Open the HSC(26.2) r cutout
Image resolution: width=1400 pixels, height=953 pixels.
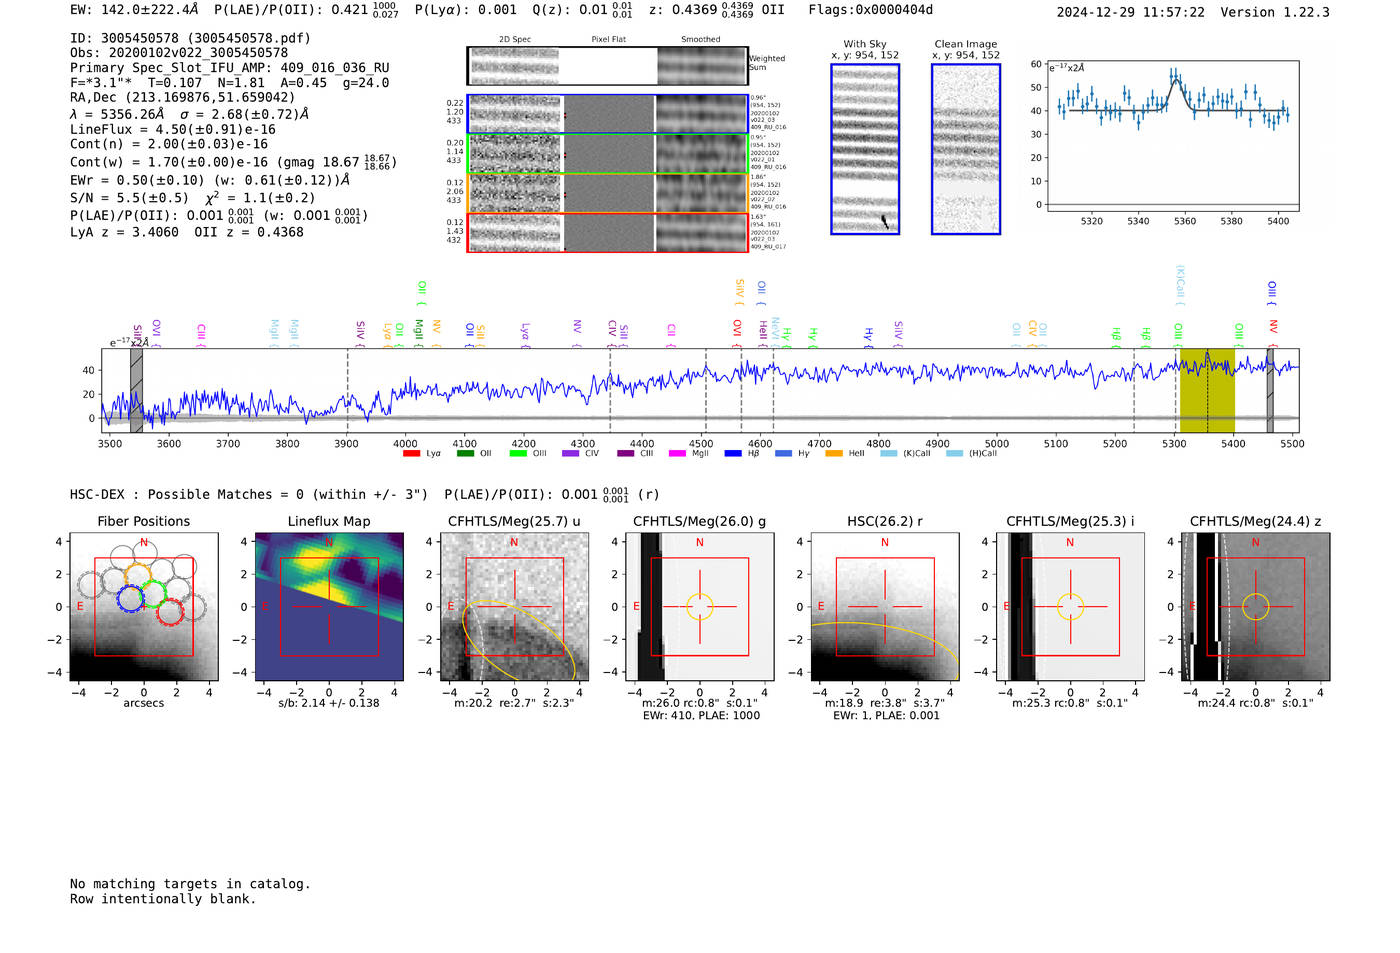click(x=885, y=607)
